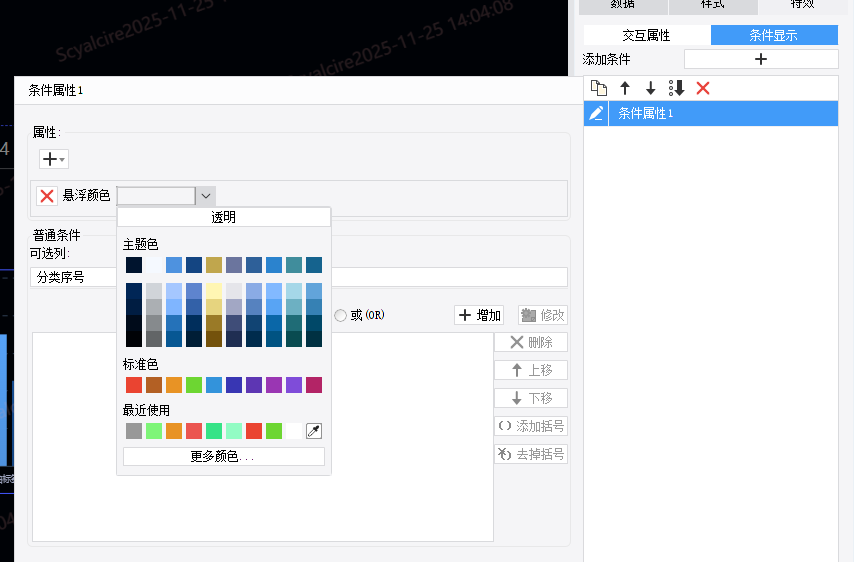Select the dark navy theme color swatch
This screenshot has height=562, width=854.
(x=134, y=265)
